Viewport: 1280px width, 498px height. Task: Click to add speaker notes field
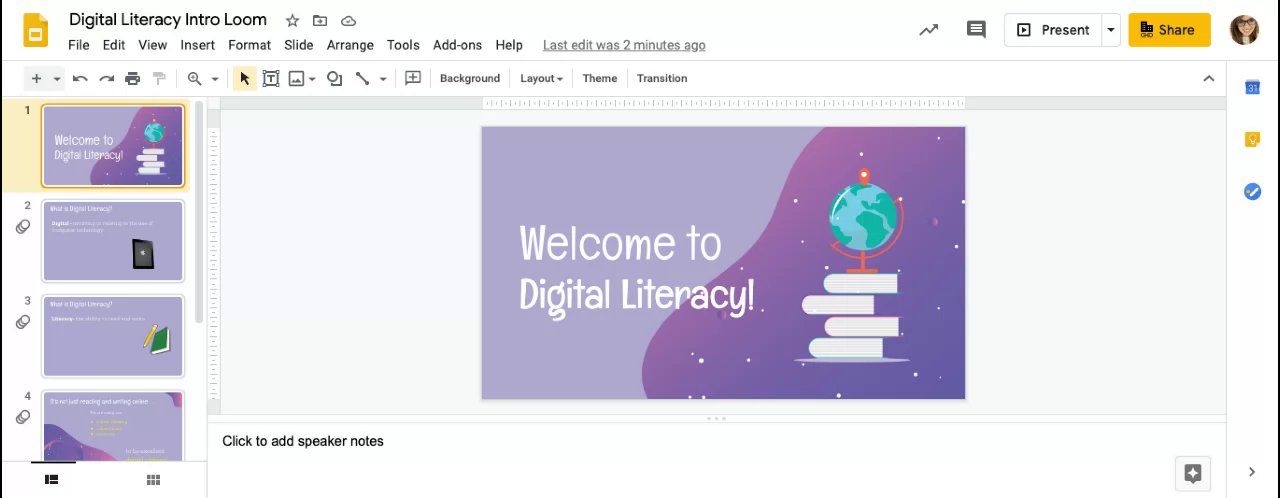(716, 441)
